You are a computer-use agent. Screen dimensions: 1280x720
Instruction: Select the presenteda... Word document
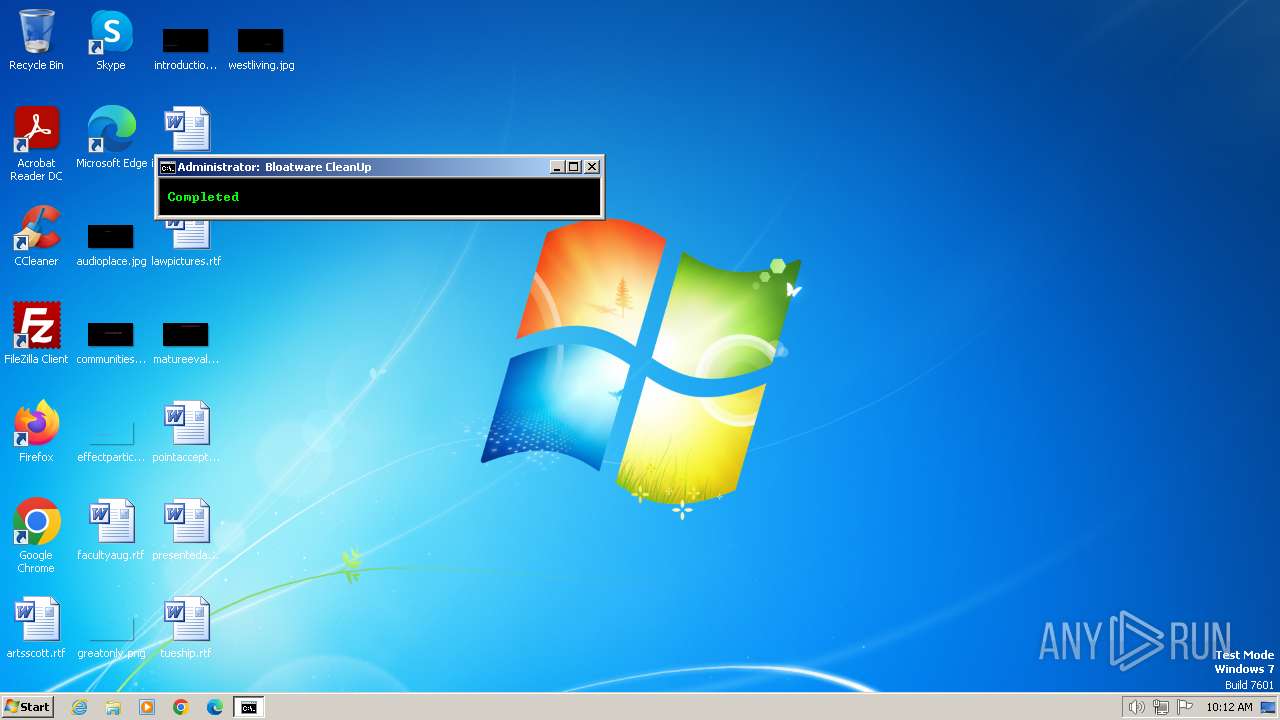click(x=186, y=530)
